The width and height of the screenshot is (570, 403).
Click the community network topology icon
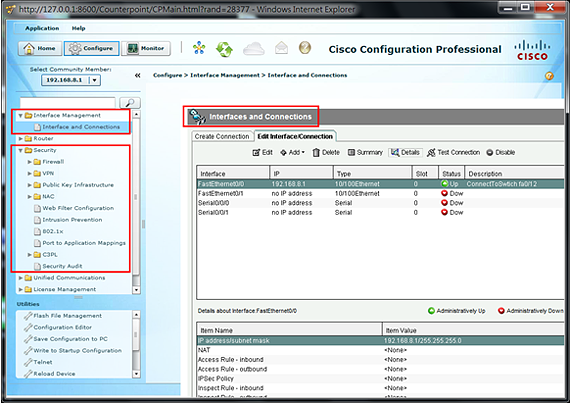[199, 48]
